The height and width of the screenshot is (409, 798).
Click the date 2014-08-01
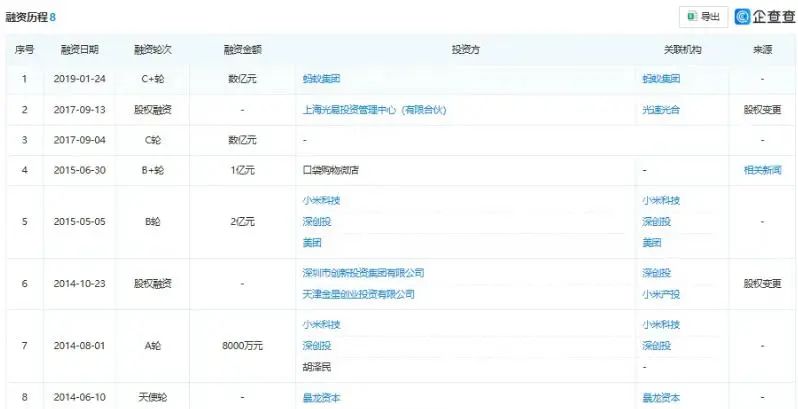(80, 346)
